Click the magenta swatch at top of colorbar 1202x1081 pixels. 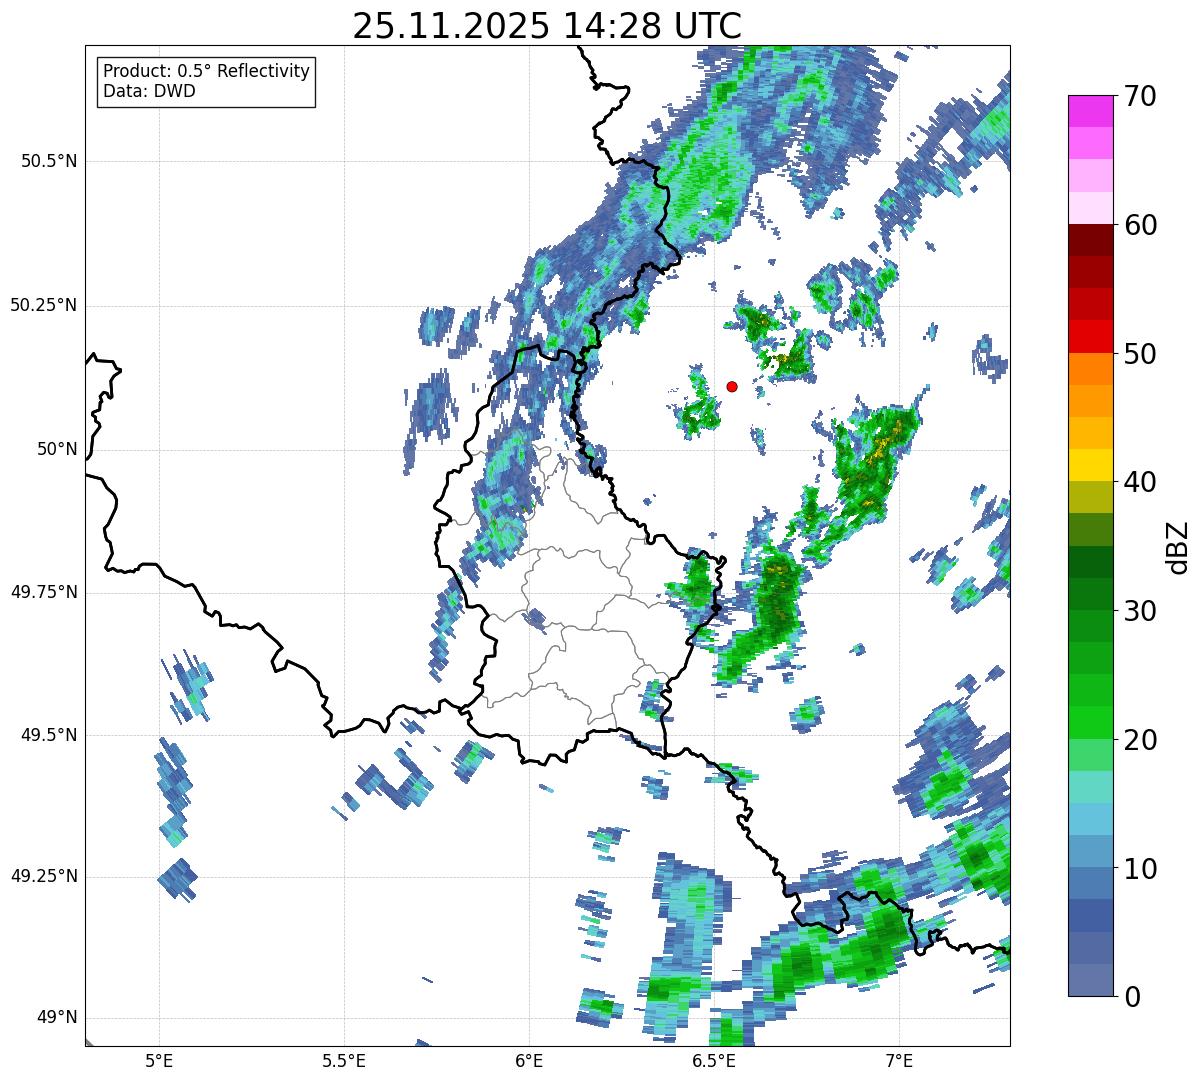coord(1090,111)
